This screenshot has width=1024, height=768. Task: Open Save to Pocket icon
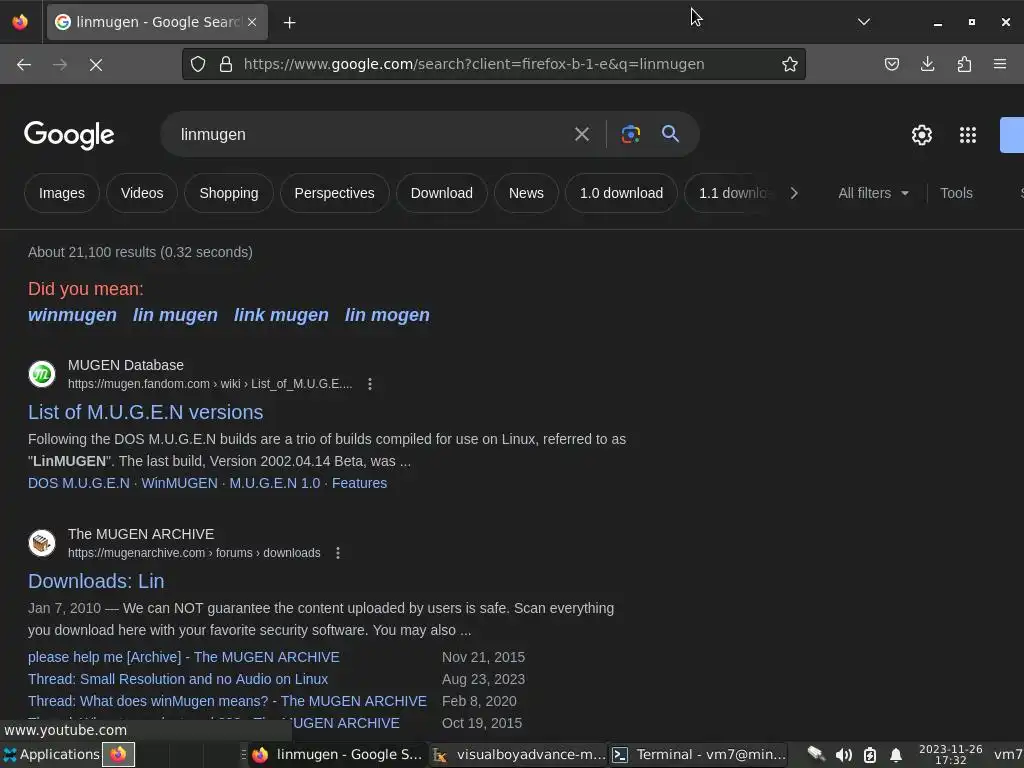pos(891,64)
